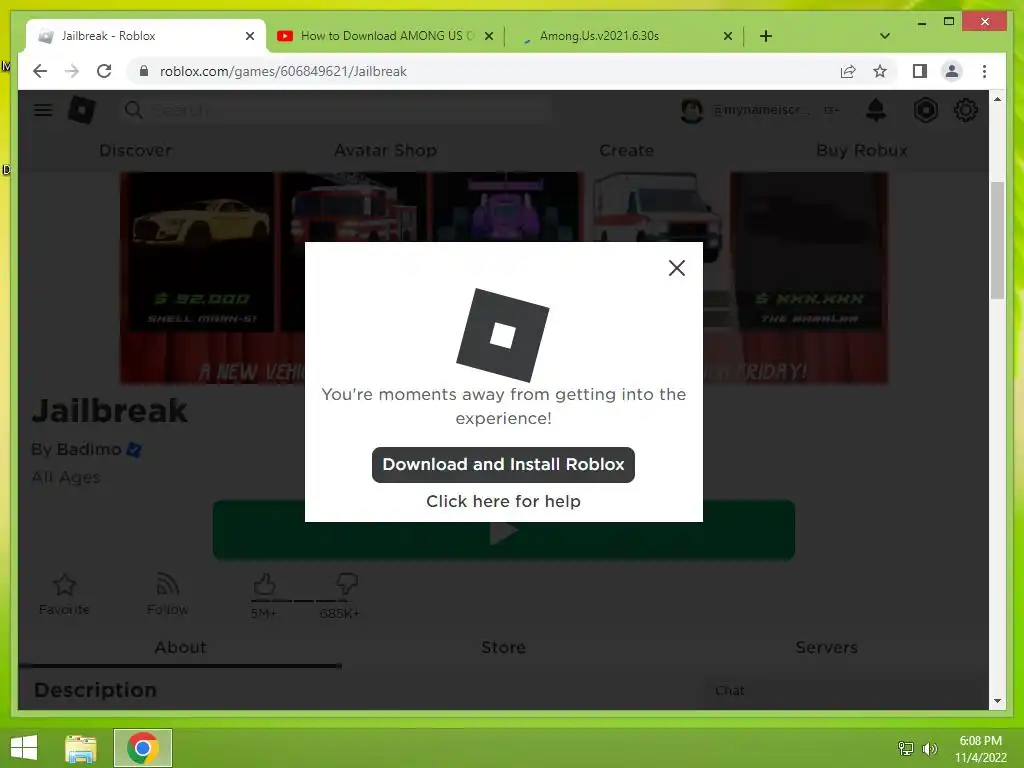Click the address bar URL
Viewport: 1024px width, 768px height.
coord(283,71)
